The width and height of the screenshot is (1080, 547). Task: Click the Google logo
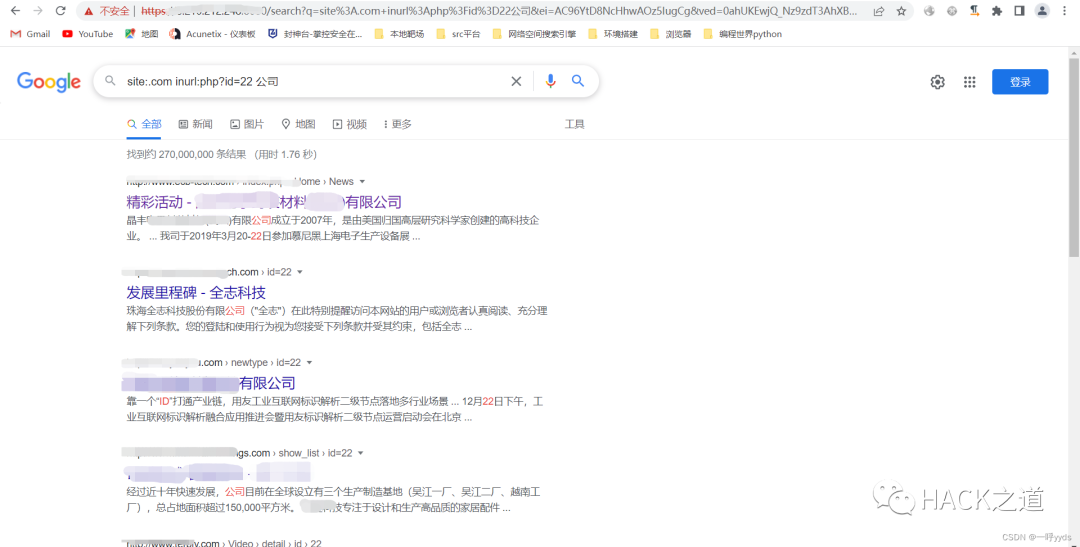tap(48, 82)
